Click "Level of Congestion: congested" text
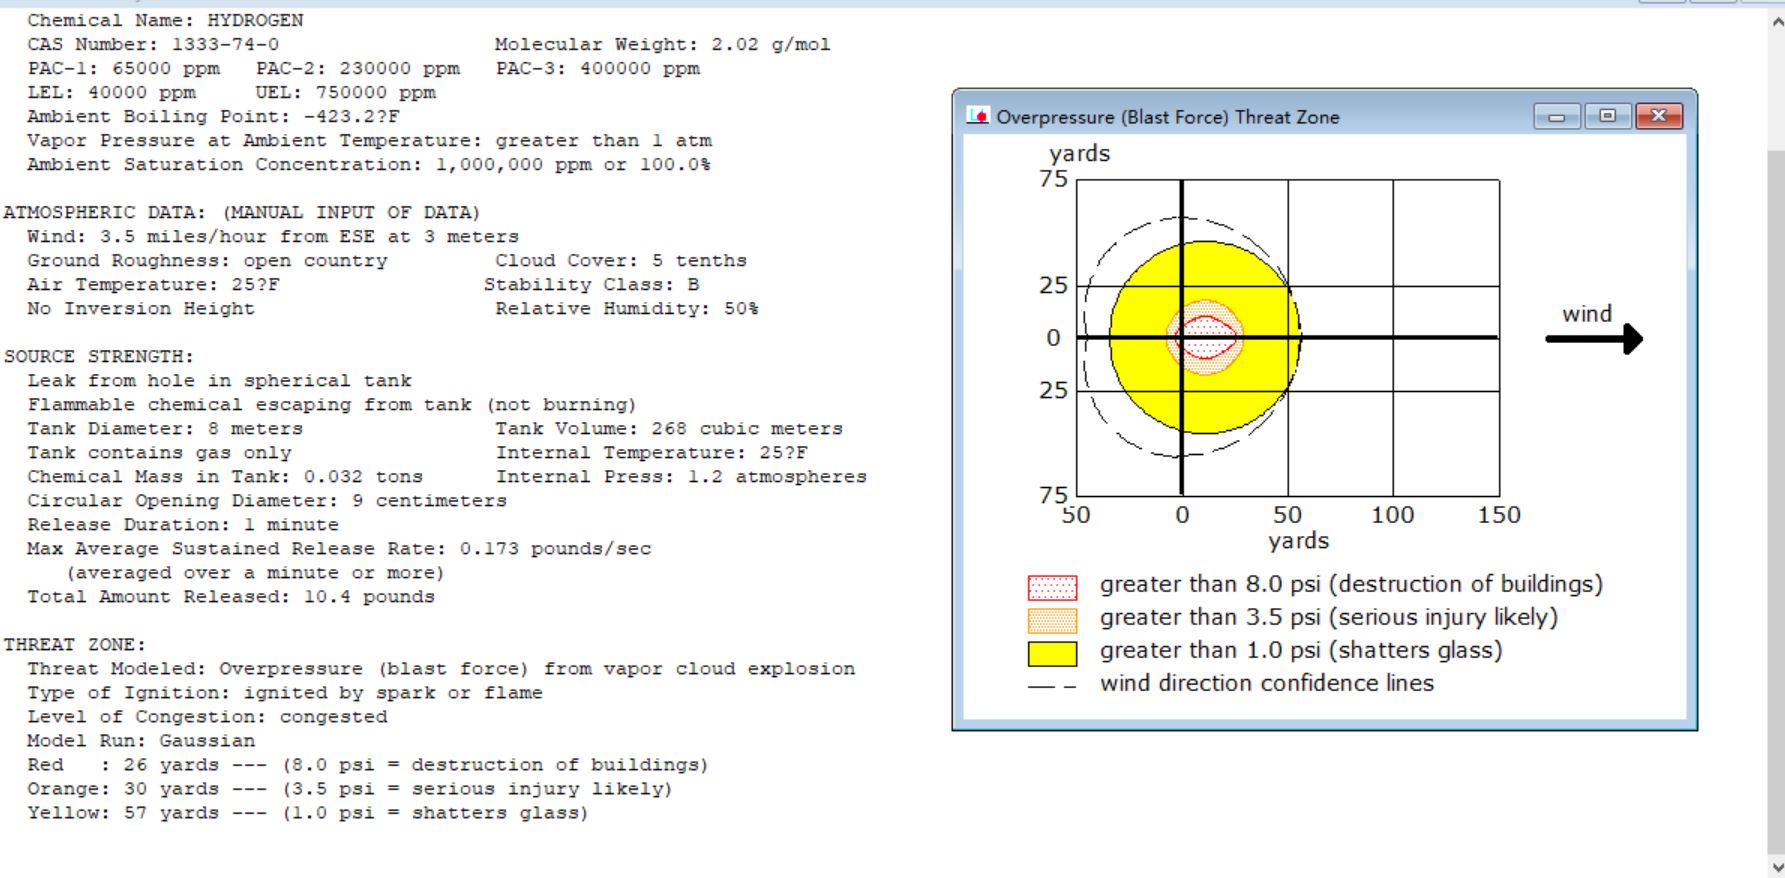This screenshot has width=1785, height=878. tap(207, 716)
